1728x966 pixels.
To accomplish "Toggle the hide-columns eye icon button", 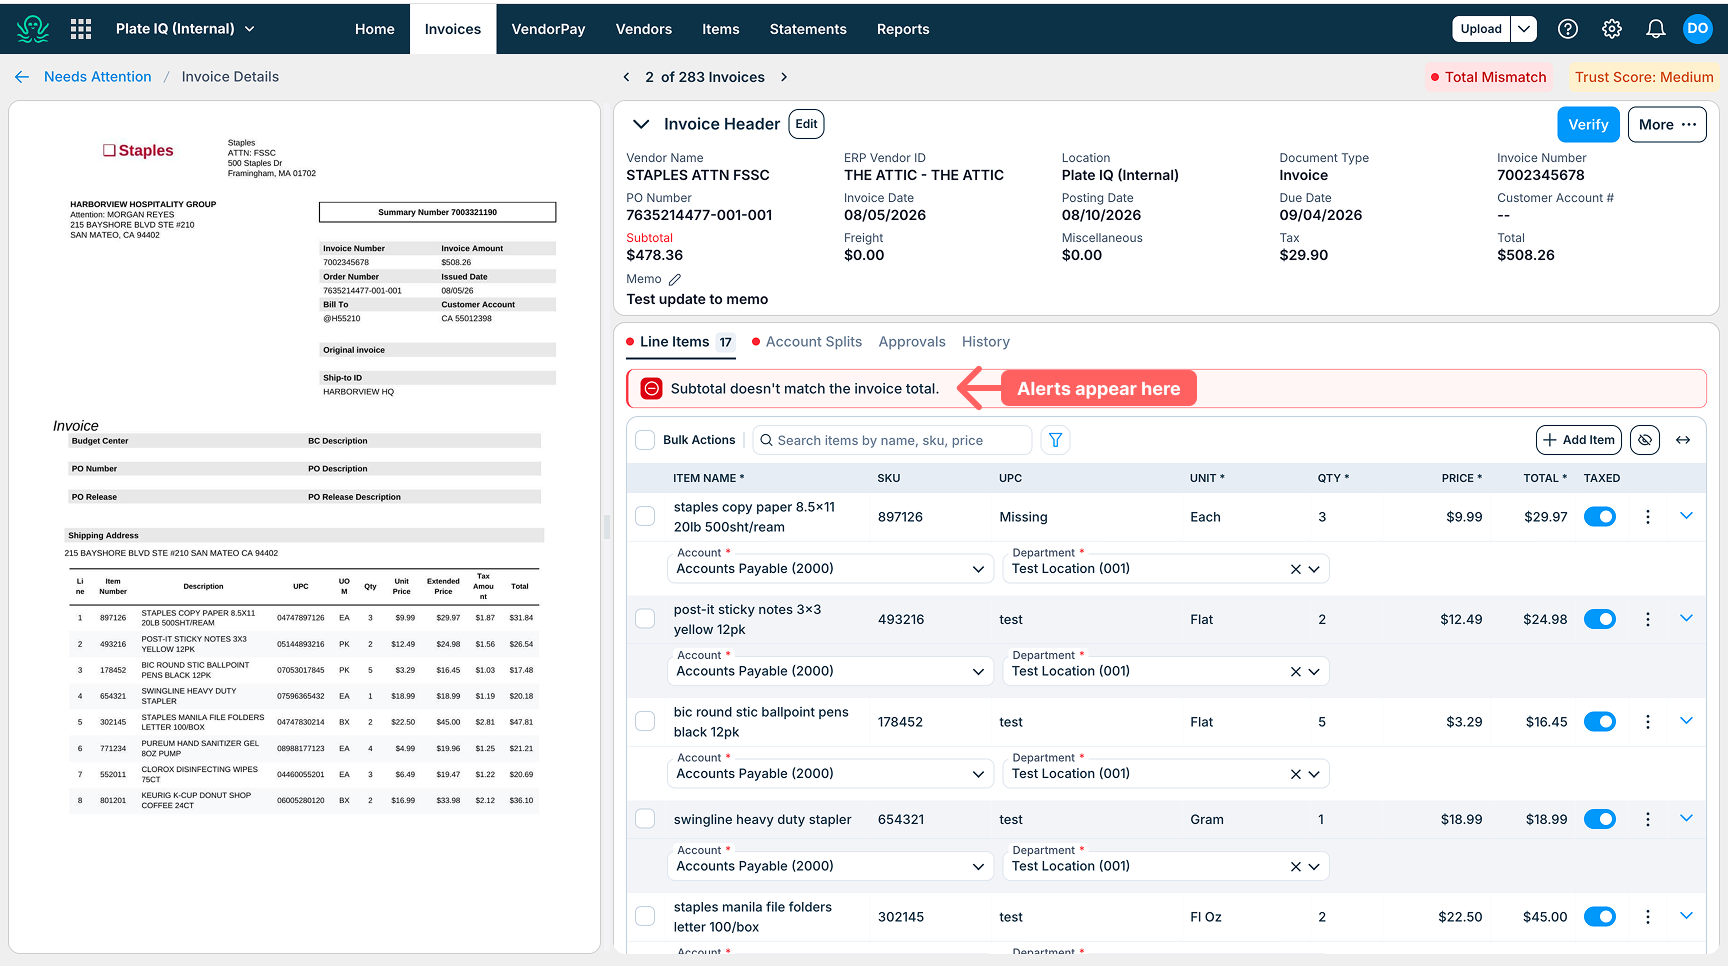I will click(1645, 440).
